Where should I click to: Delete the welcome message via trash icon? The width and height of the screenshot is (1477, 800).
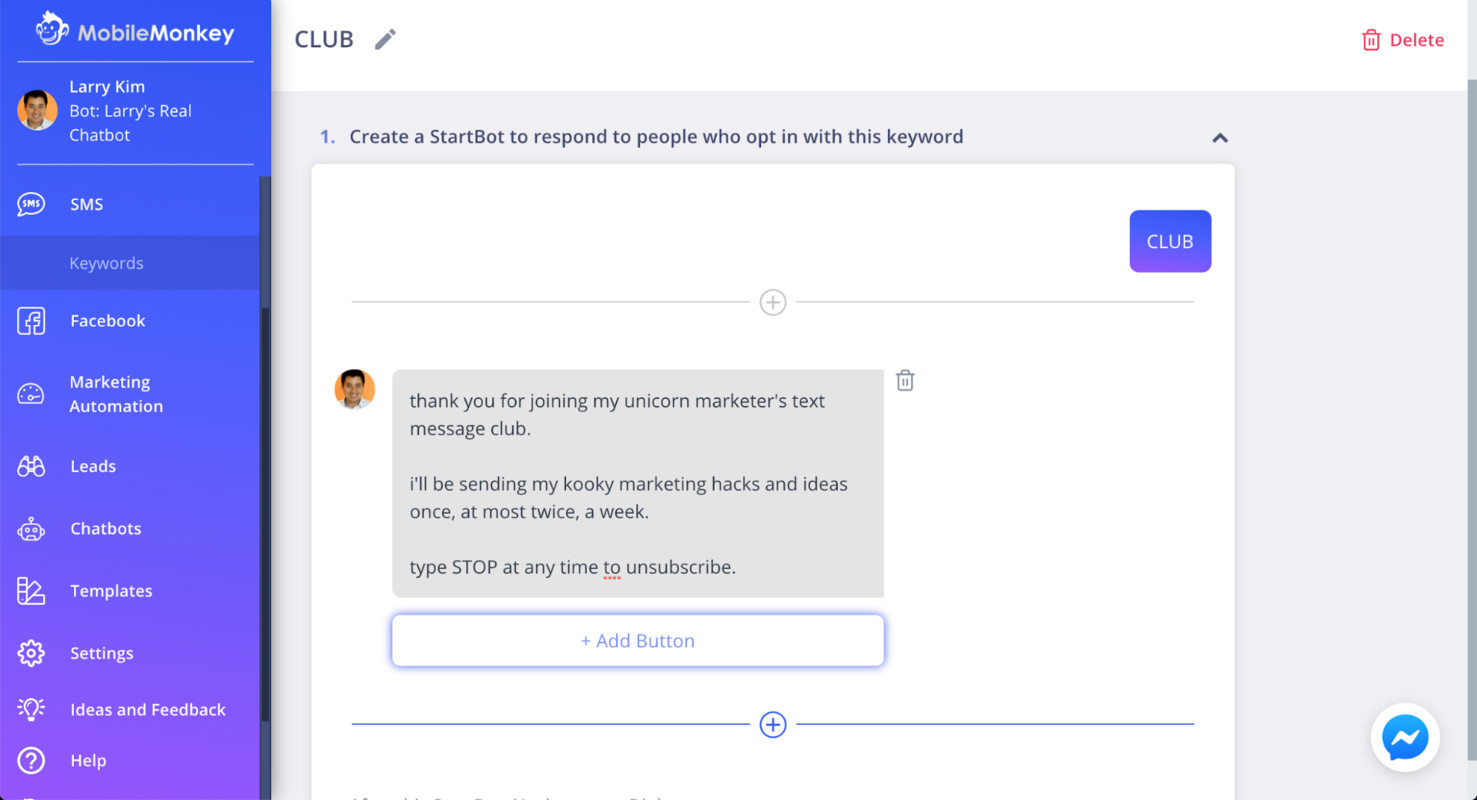tap(905, 380)
